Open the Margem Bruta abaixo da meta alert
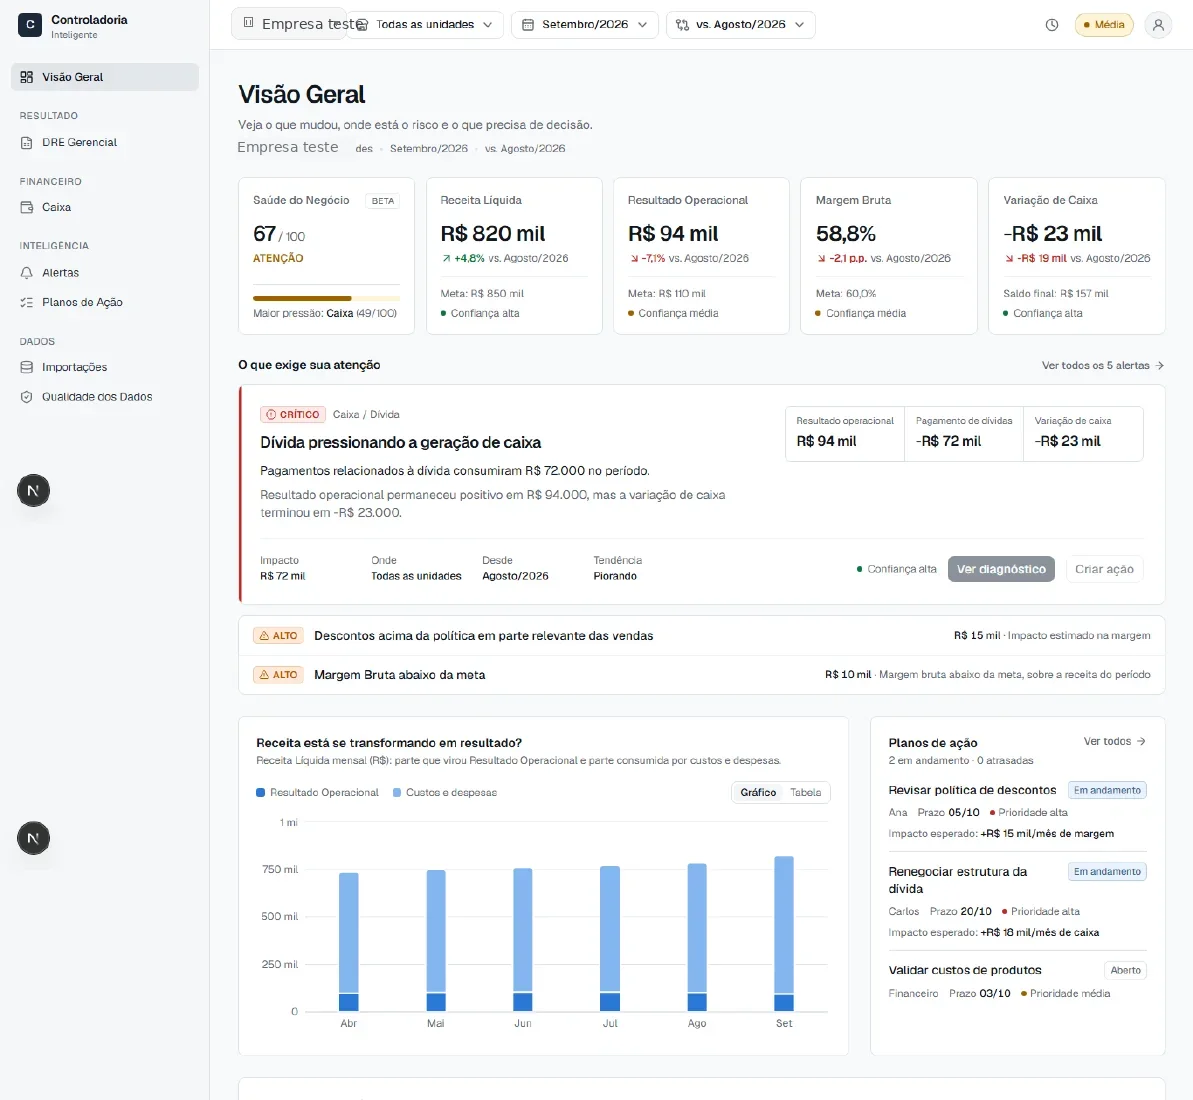Viewport: 1193px width, 1100px height. [x=701, y=675]
